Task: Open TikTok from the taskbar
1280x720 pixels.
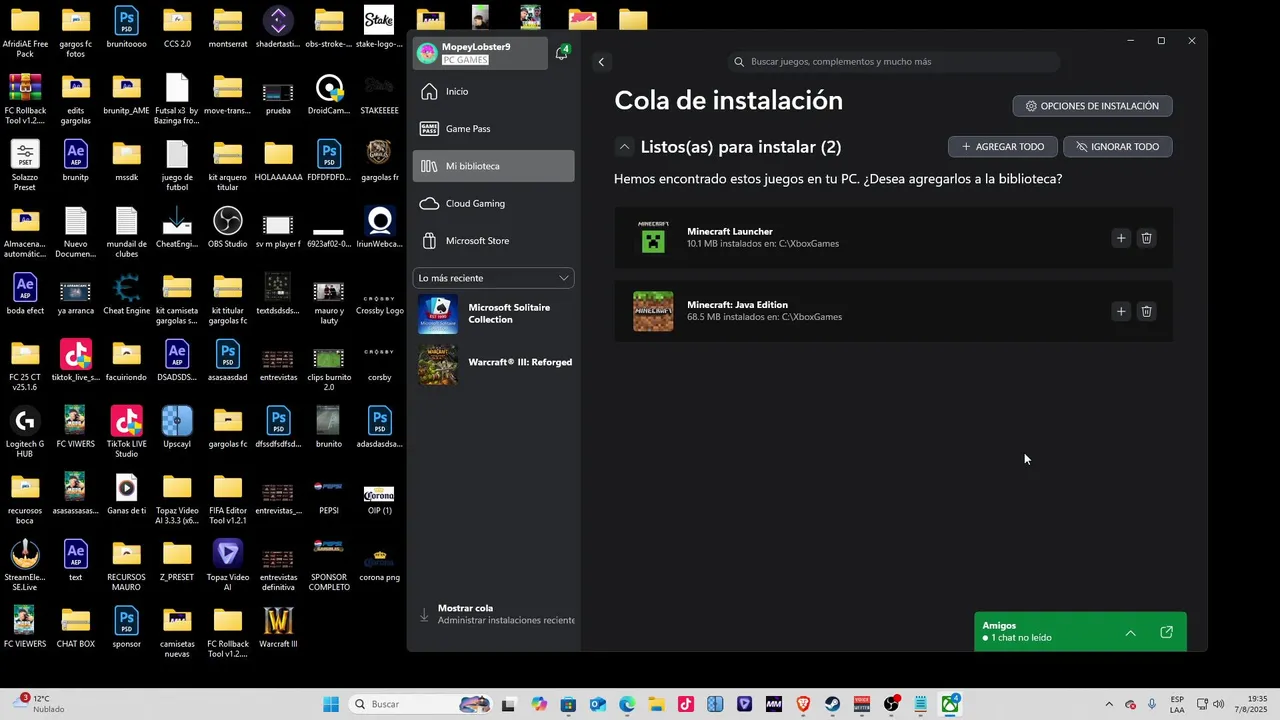Action: [x=686, y=704]
